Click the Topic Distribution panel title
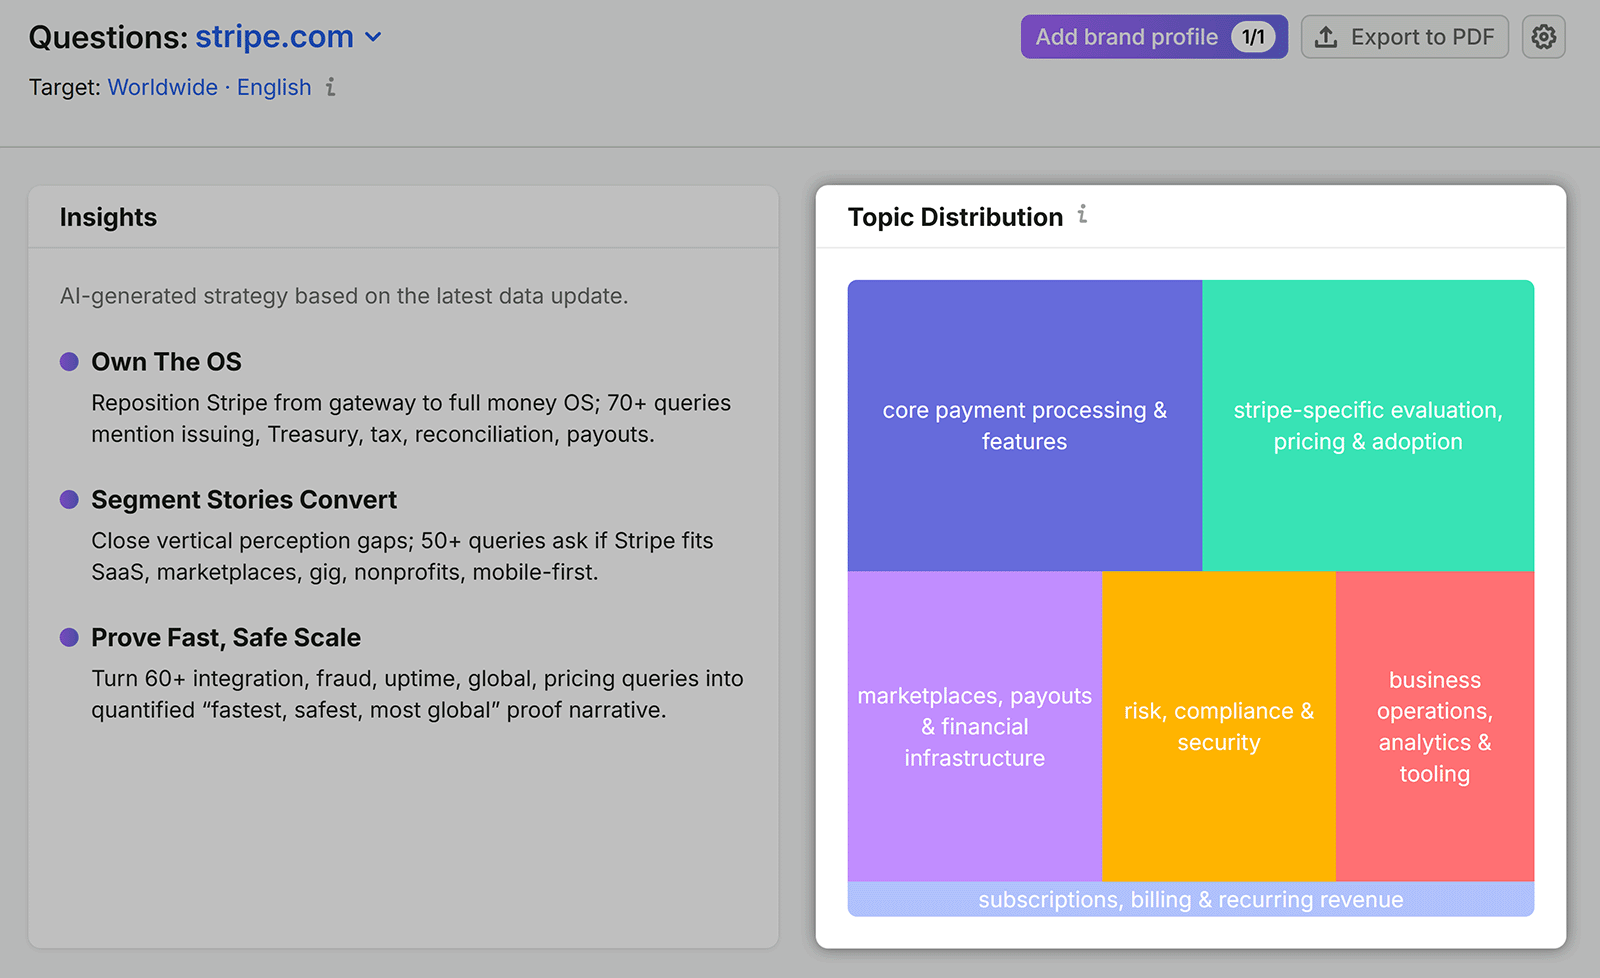The image size is (1600, 978). pos(955,217)
